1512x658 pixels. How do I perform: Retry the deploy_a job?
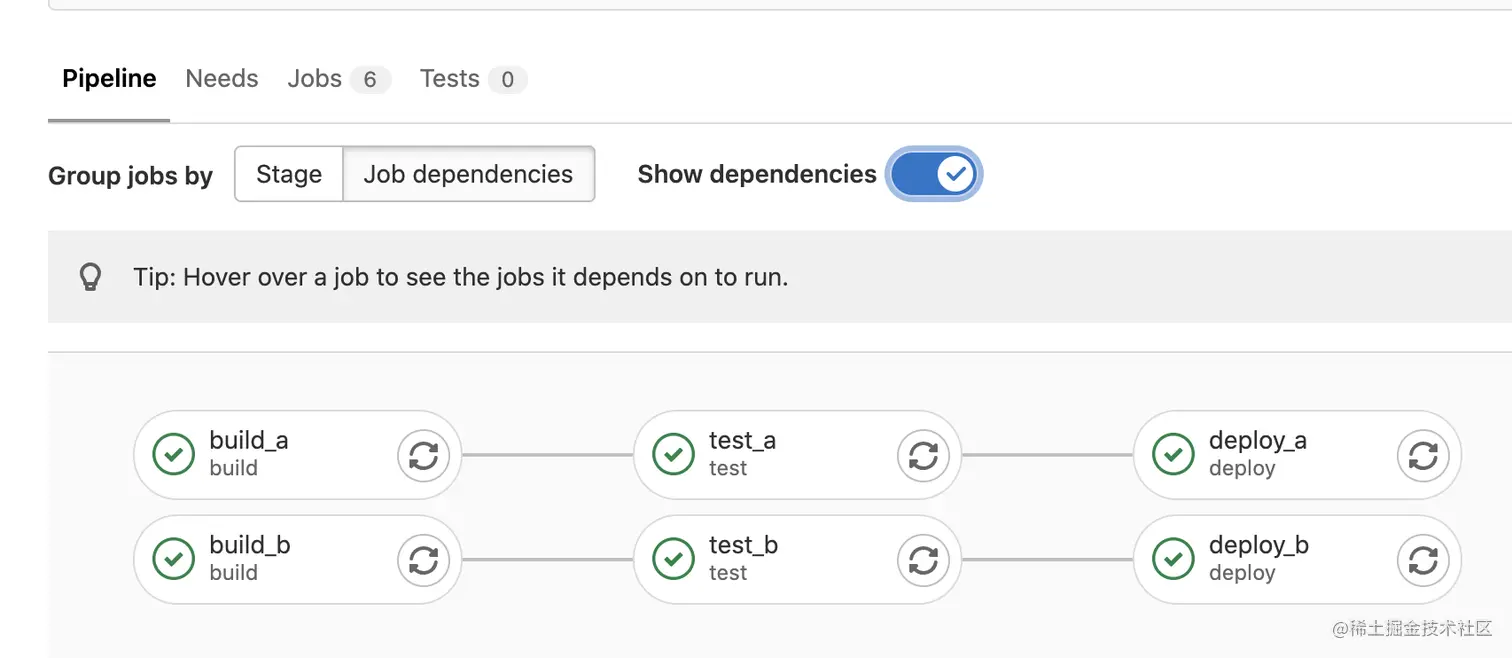(x=1423, y=456)
